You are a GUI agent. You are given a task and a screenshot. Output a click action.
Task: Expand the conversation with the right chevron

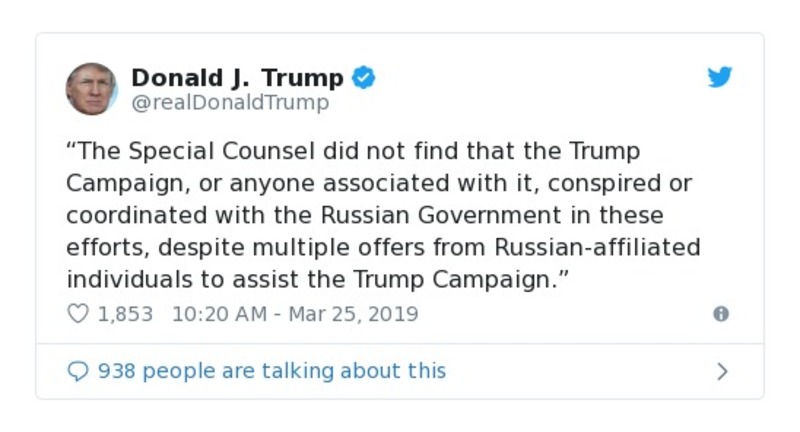[x=722, y=372]
